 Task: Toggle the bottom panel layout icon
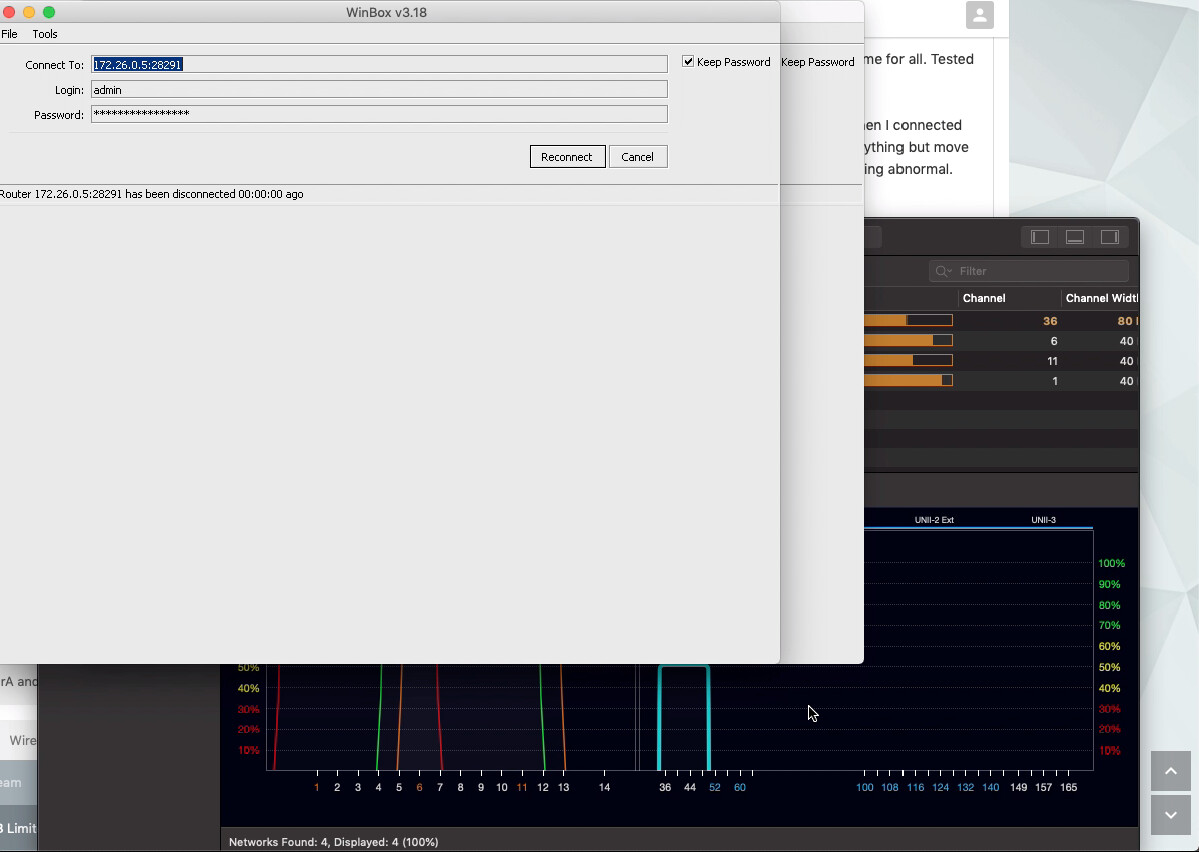pos(1075,237)
